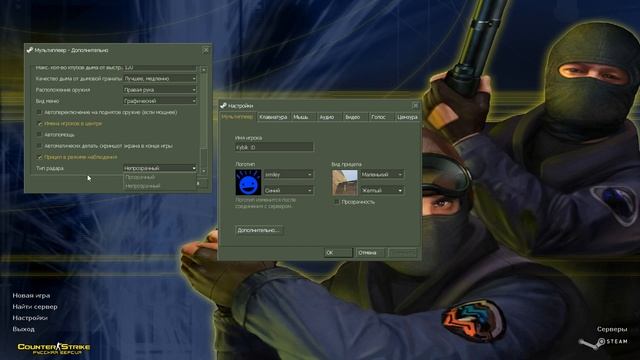Collapse the radar type 'Непрозрачный' dropdown
Screen dimensions: 640x360
point(160,168)
